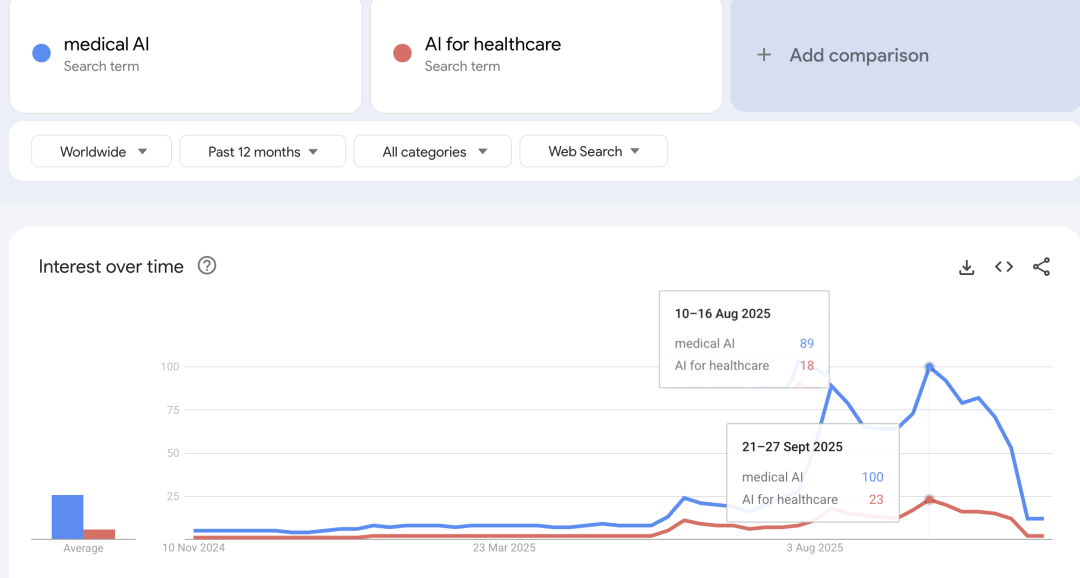Open the embed code icon
Image resolution: width=1080 pixels, height=578 pixels.
[x=1004, y=267]
